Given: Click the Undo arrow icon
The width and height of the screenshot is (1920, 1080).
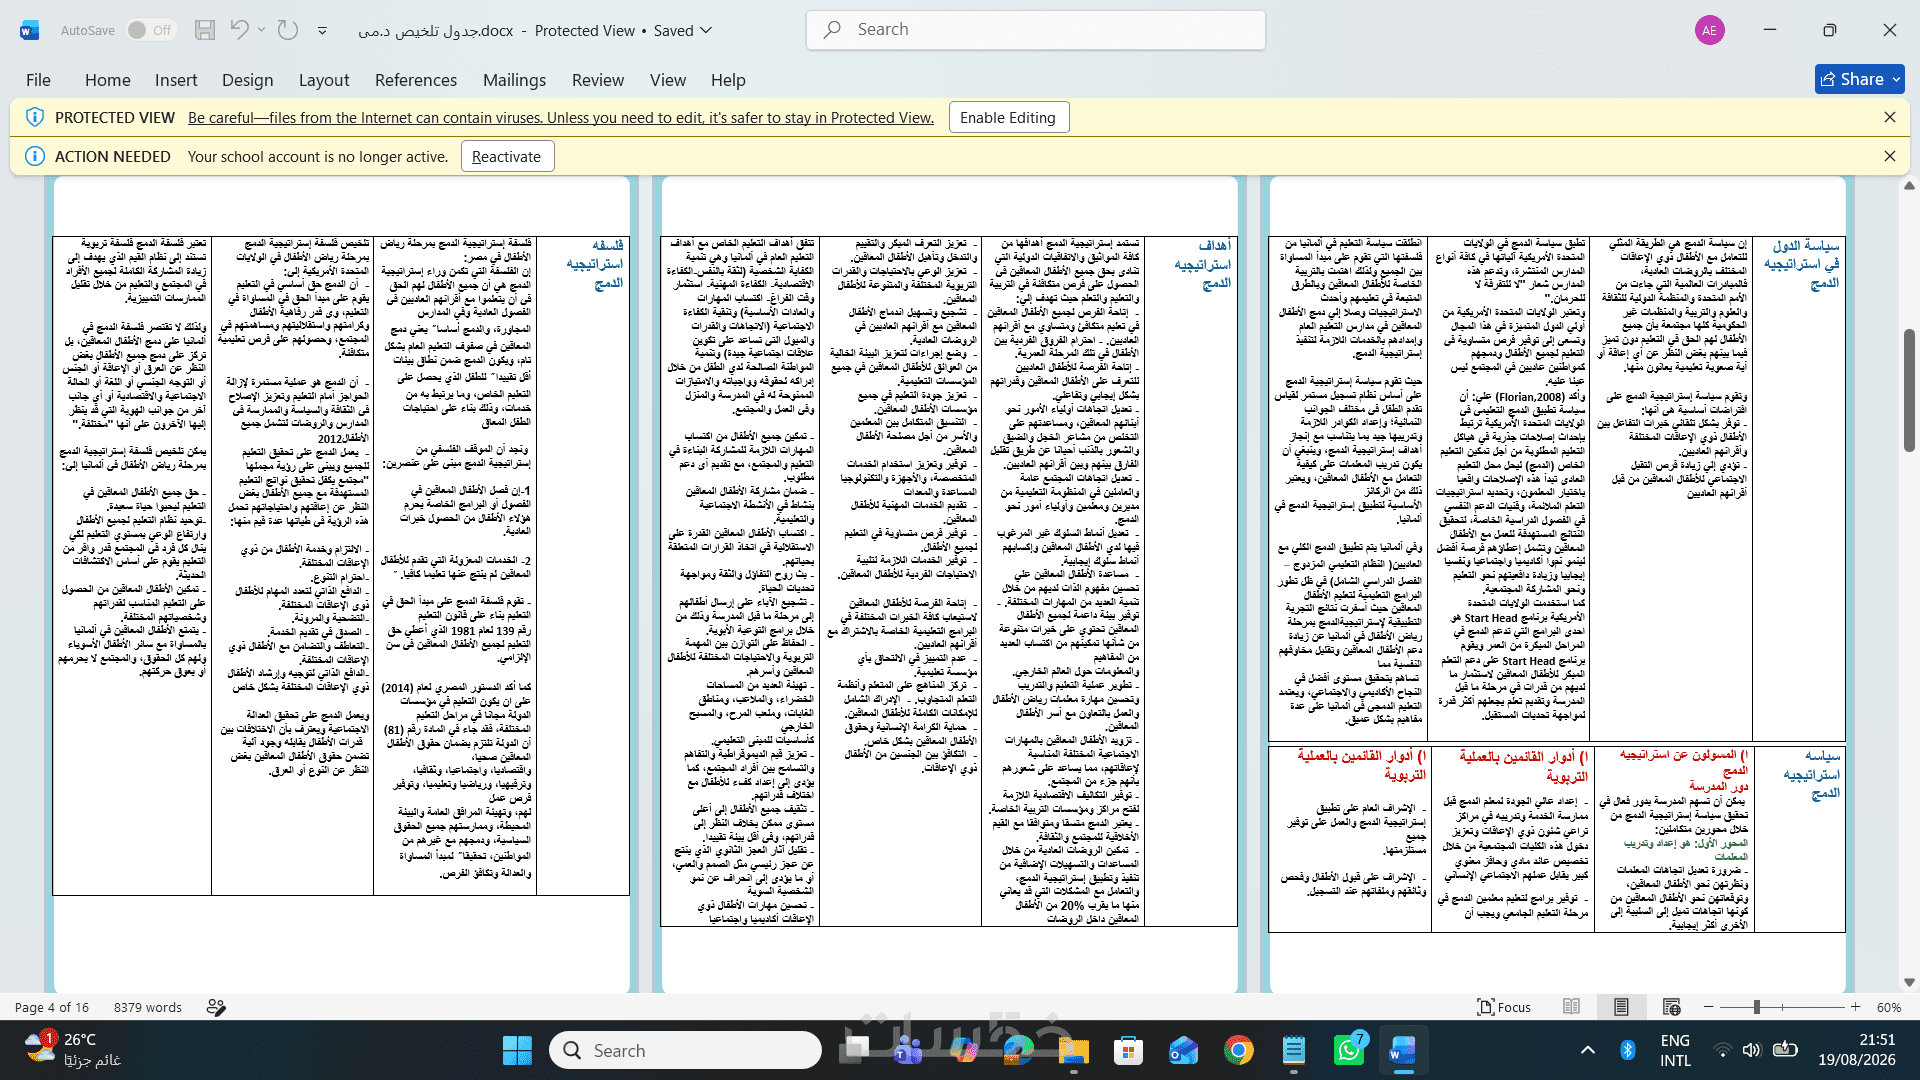Looking at the screenshot, I should pyautogui.click(x=239, y=30).
